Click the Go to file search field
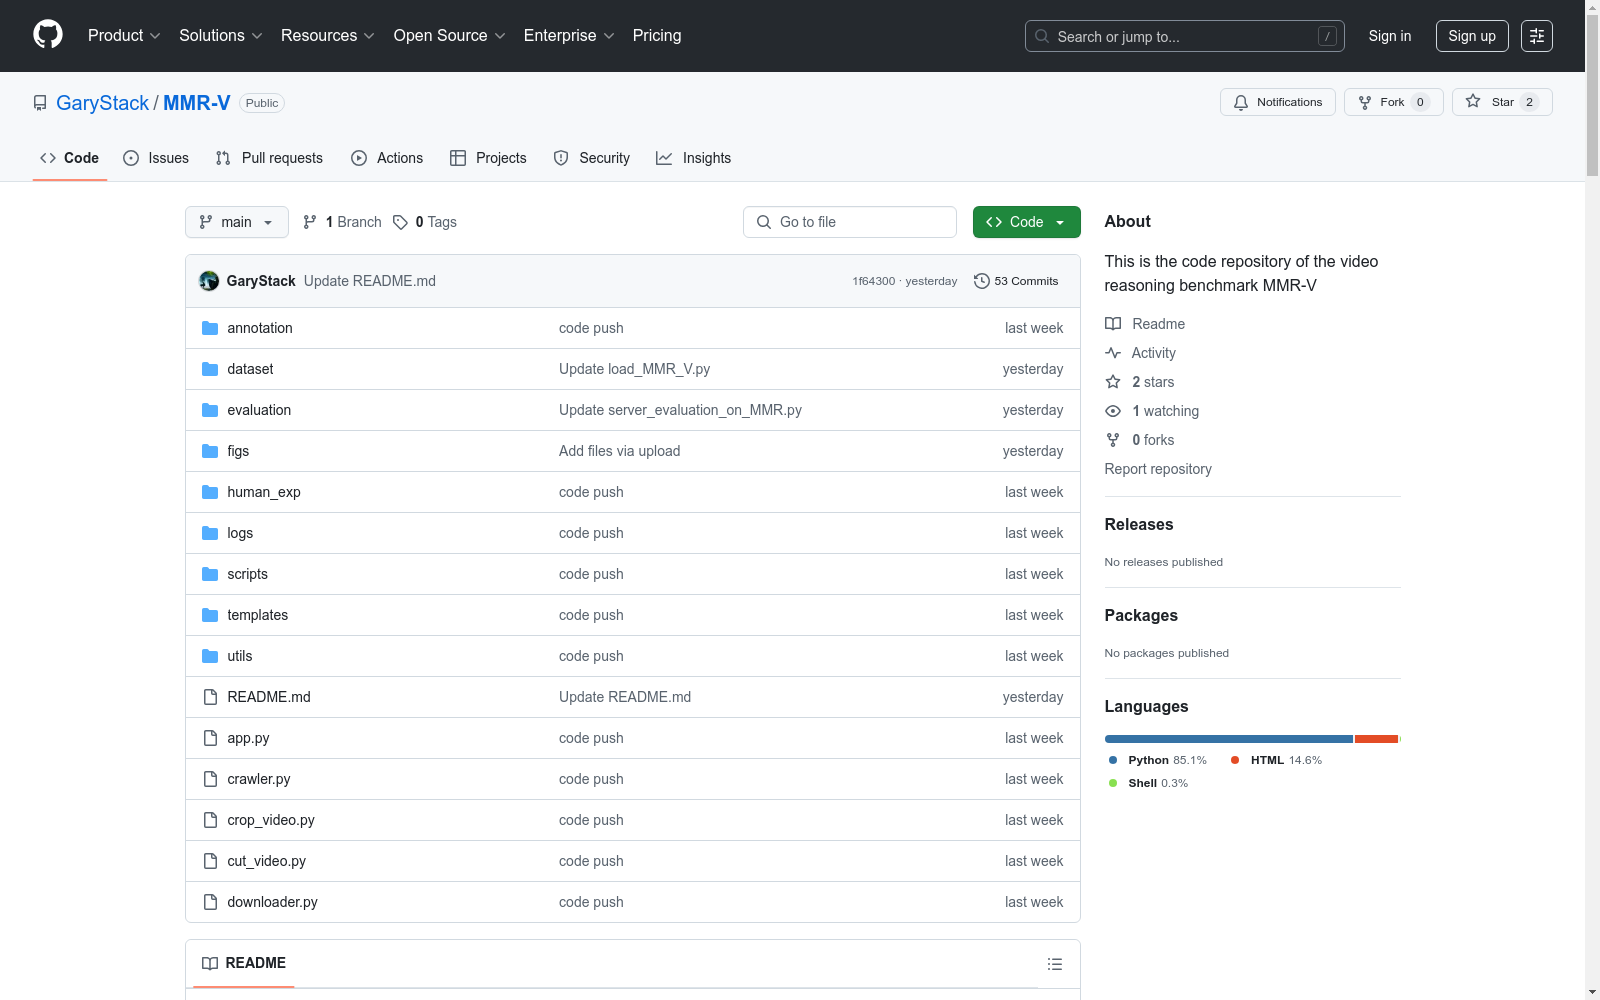The image size is (1600, 1000). (x=850, y=222)
